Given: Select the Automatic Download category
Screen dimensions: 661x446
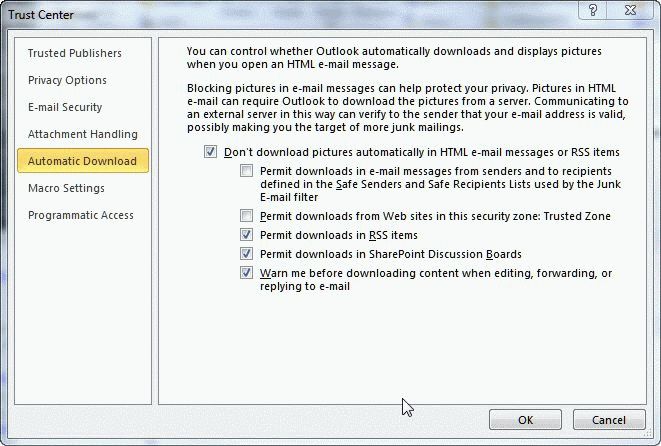Looking at the screenshot, I should coord(82,161).
